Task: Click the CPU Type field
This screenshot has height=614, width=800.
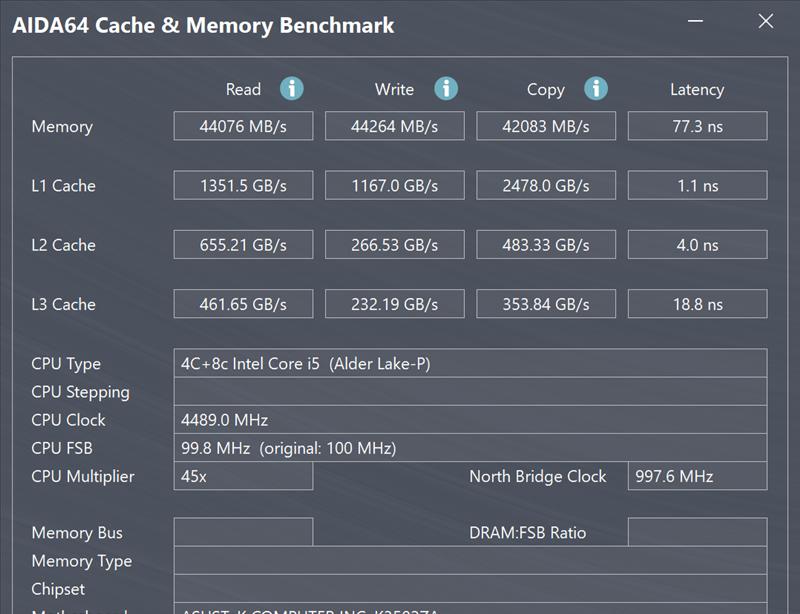Action: tap(470, 363)
